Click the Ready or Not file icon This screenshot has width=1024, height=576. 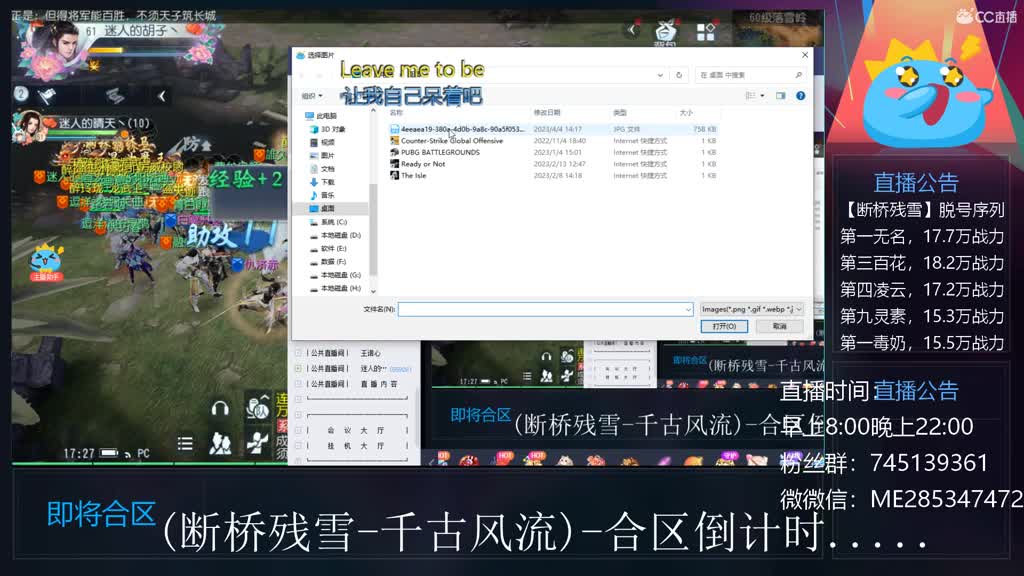tap(394, 164)
